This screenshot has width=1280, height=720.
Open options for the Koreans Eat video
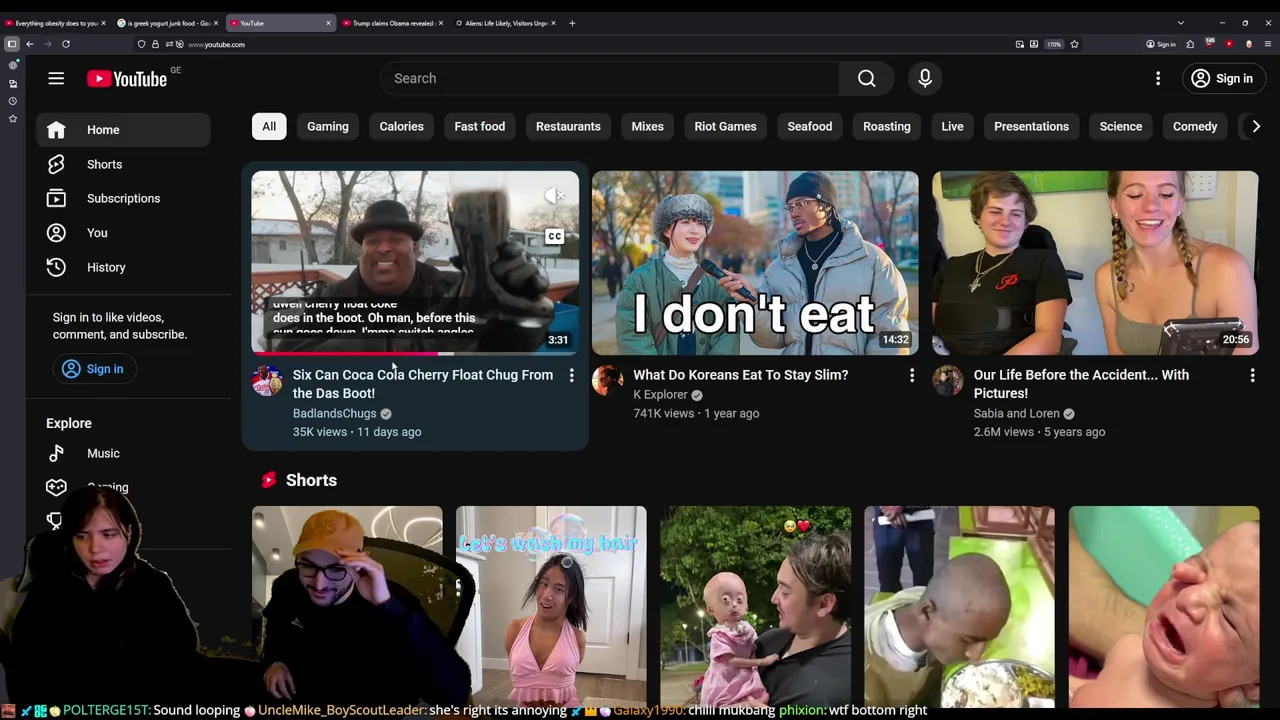(x=911, y=375)
